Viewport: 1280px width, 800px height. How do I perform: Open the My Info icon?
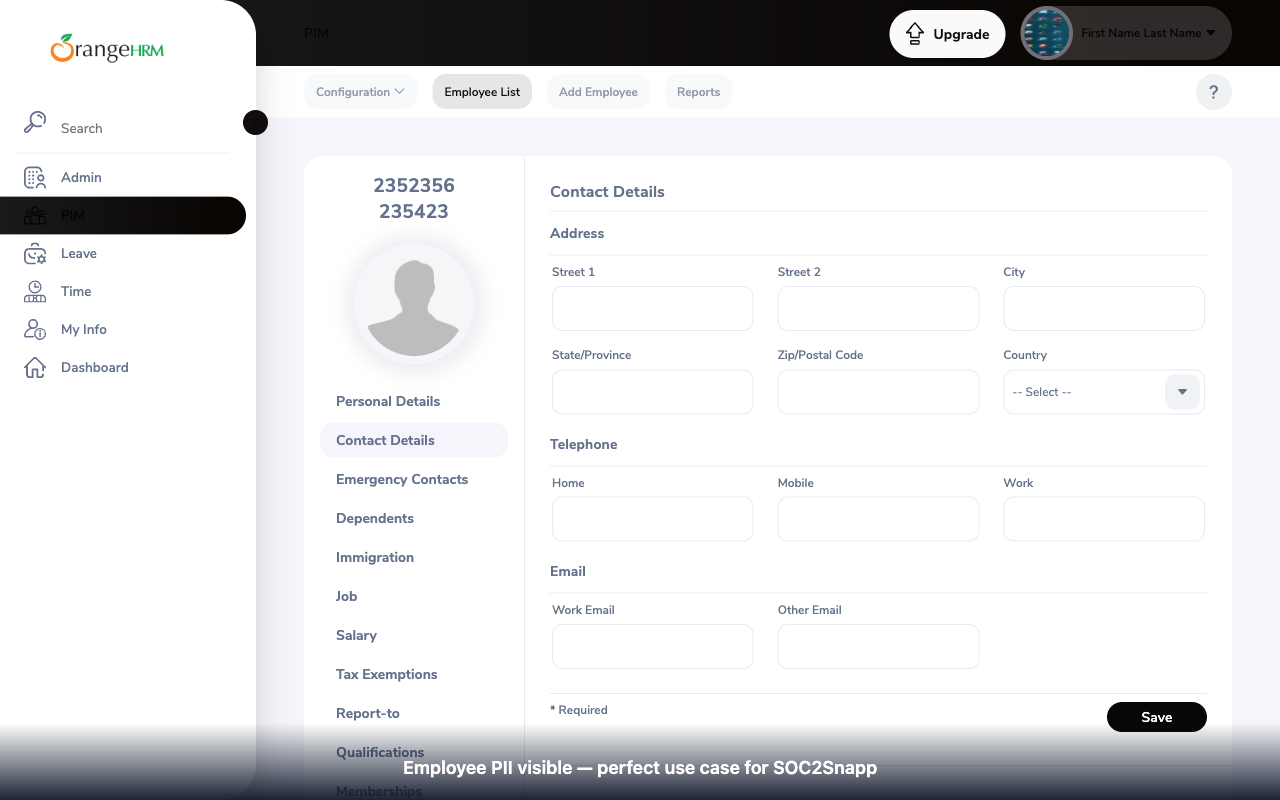(34, 329)
